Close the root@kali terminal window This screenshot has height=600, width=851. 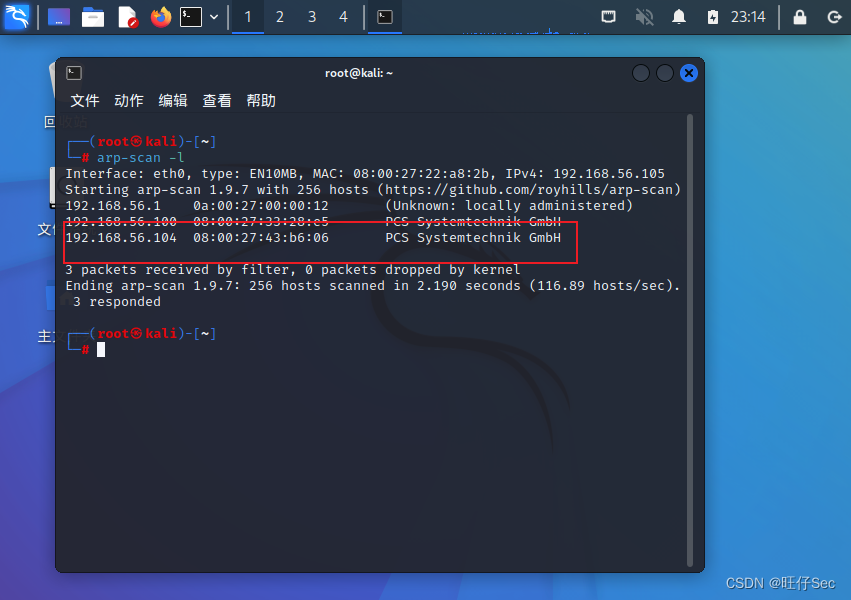click(x=689, y=73)
